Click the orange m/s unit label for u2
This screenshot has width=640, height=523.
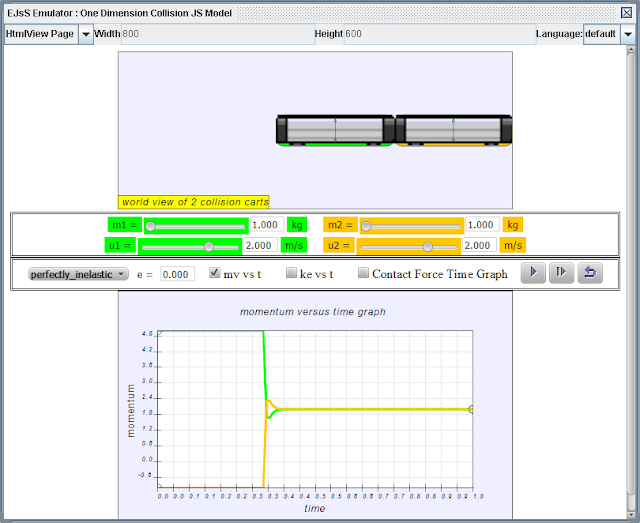pos(513,245)
